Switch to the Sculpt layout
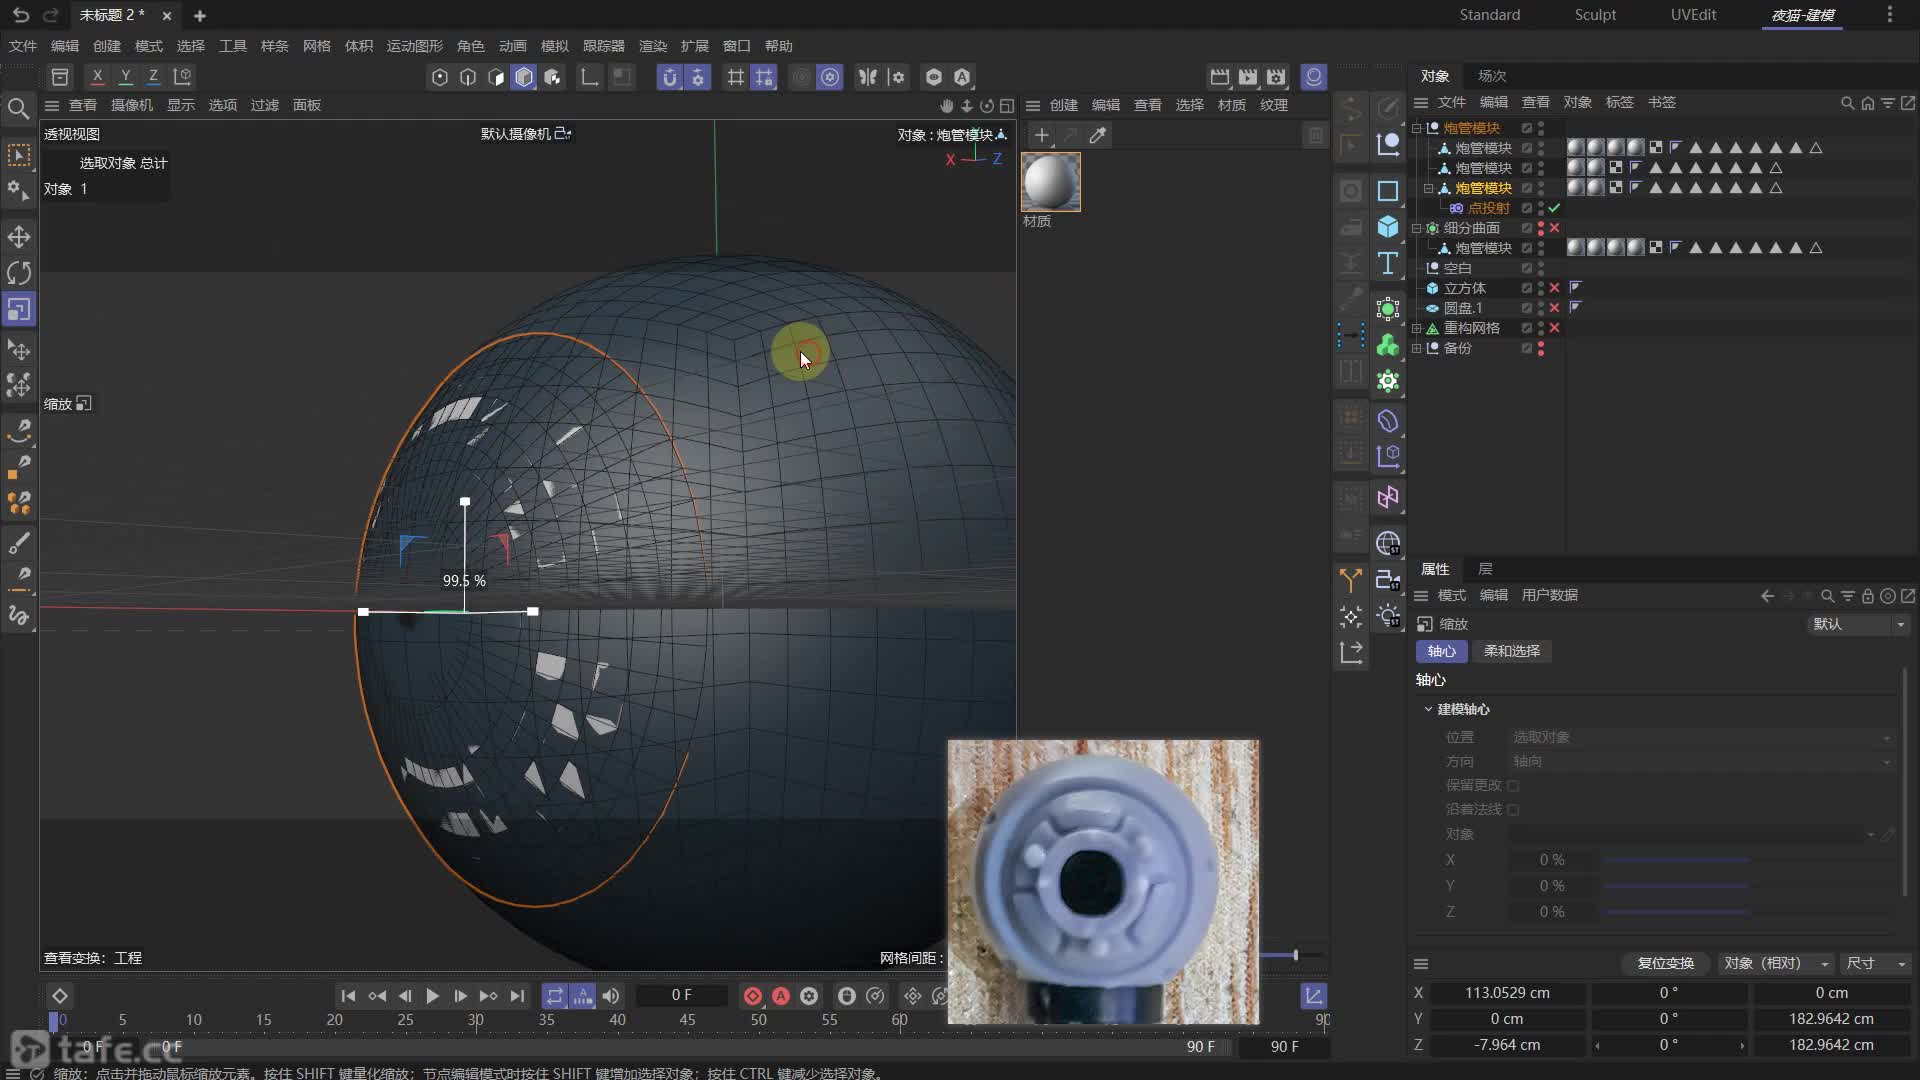Image resolution: width=1920 pixels, height=1080 pixels. tap(1595, 15)
